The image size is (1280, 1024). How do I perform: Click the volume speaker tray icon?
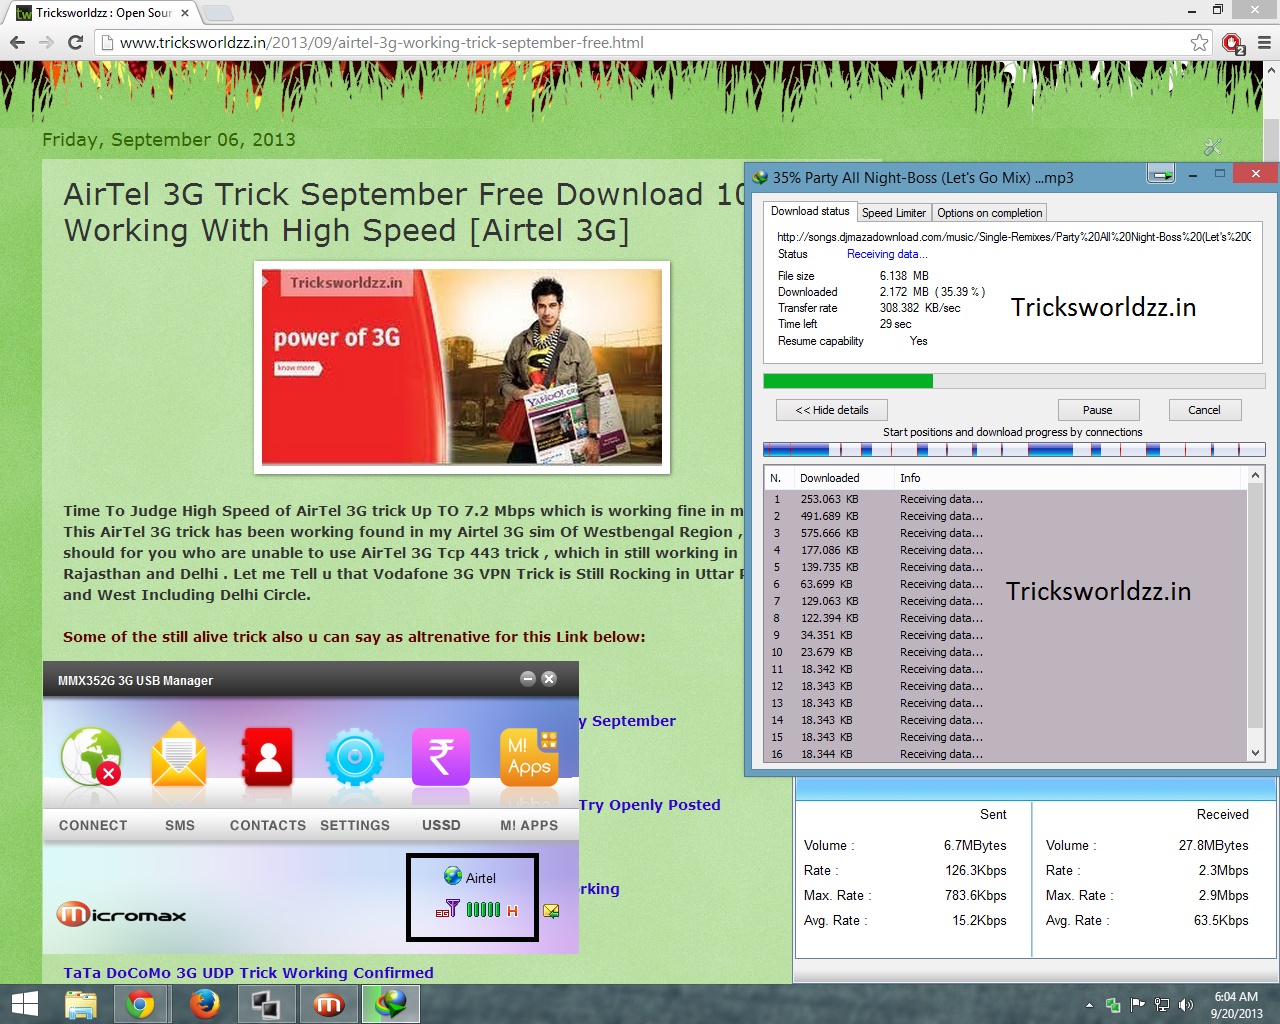coord(1186,1005)
